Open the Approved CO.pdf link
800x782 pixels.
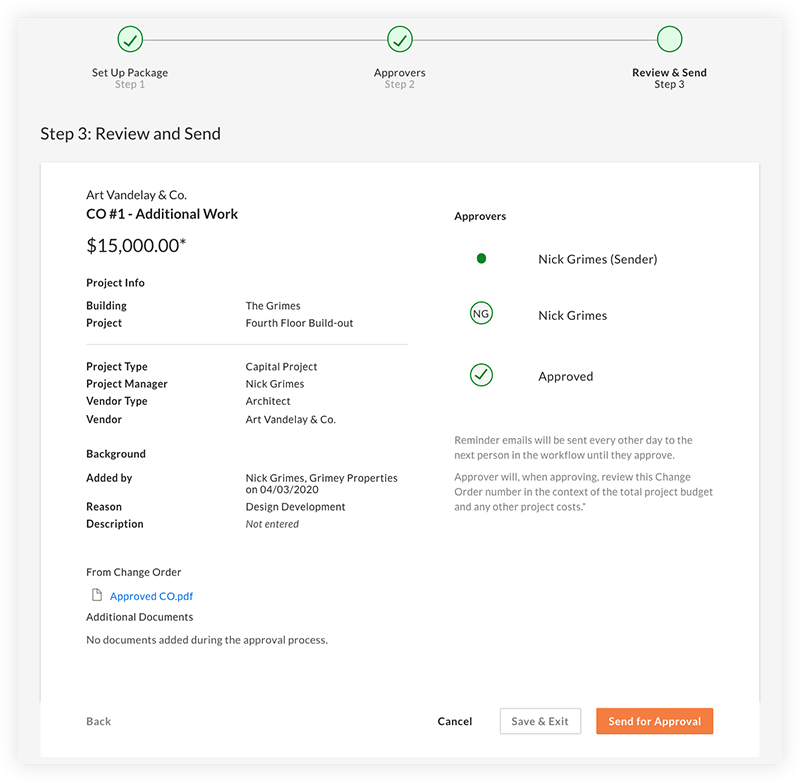click(x=151, y=596)
